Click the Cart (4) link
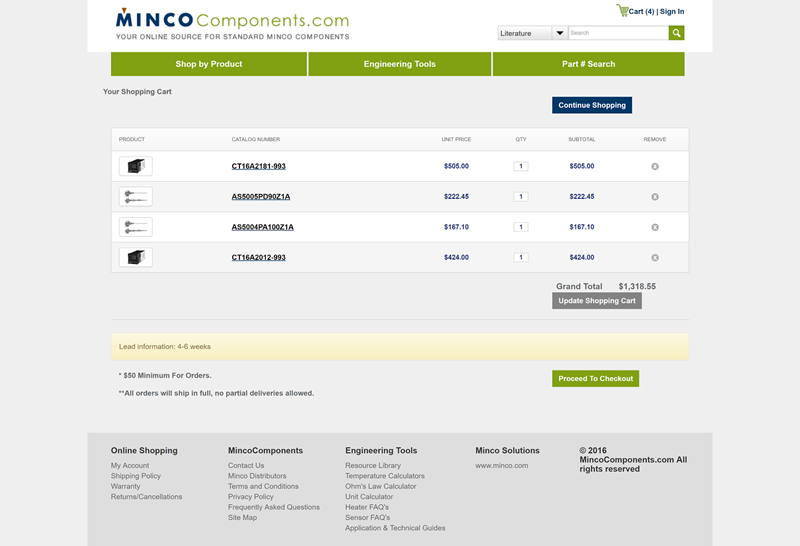 (x=641, y=11)
